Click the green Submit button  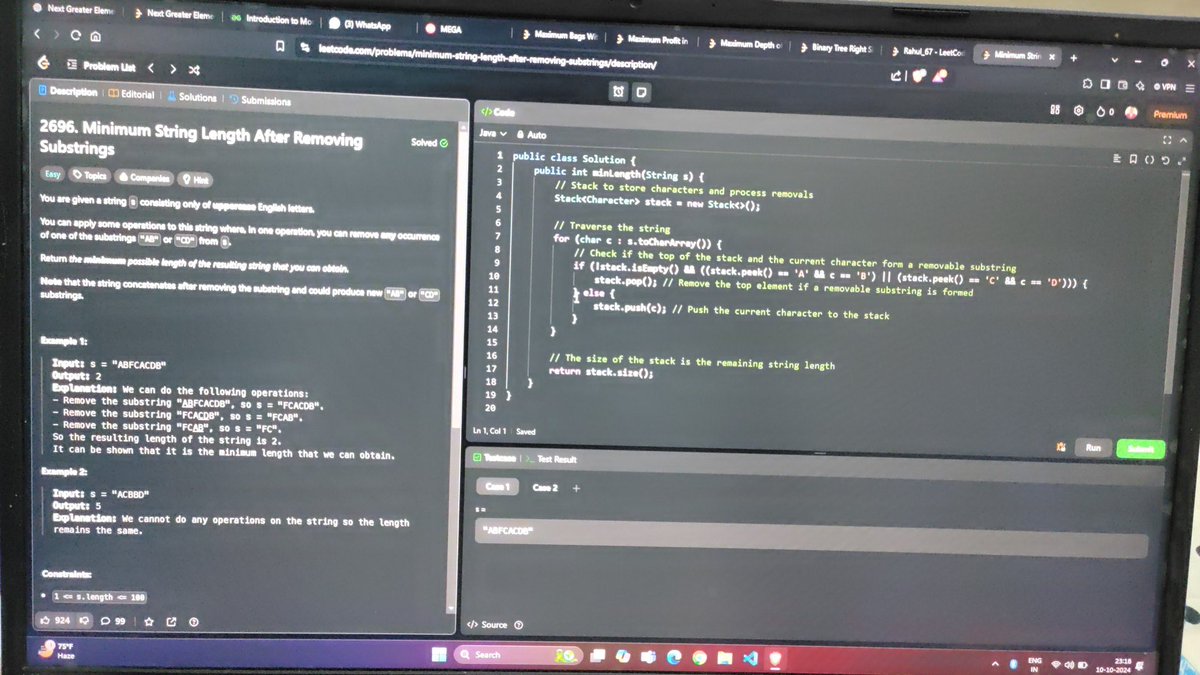1140,449
